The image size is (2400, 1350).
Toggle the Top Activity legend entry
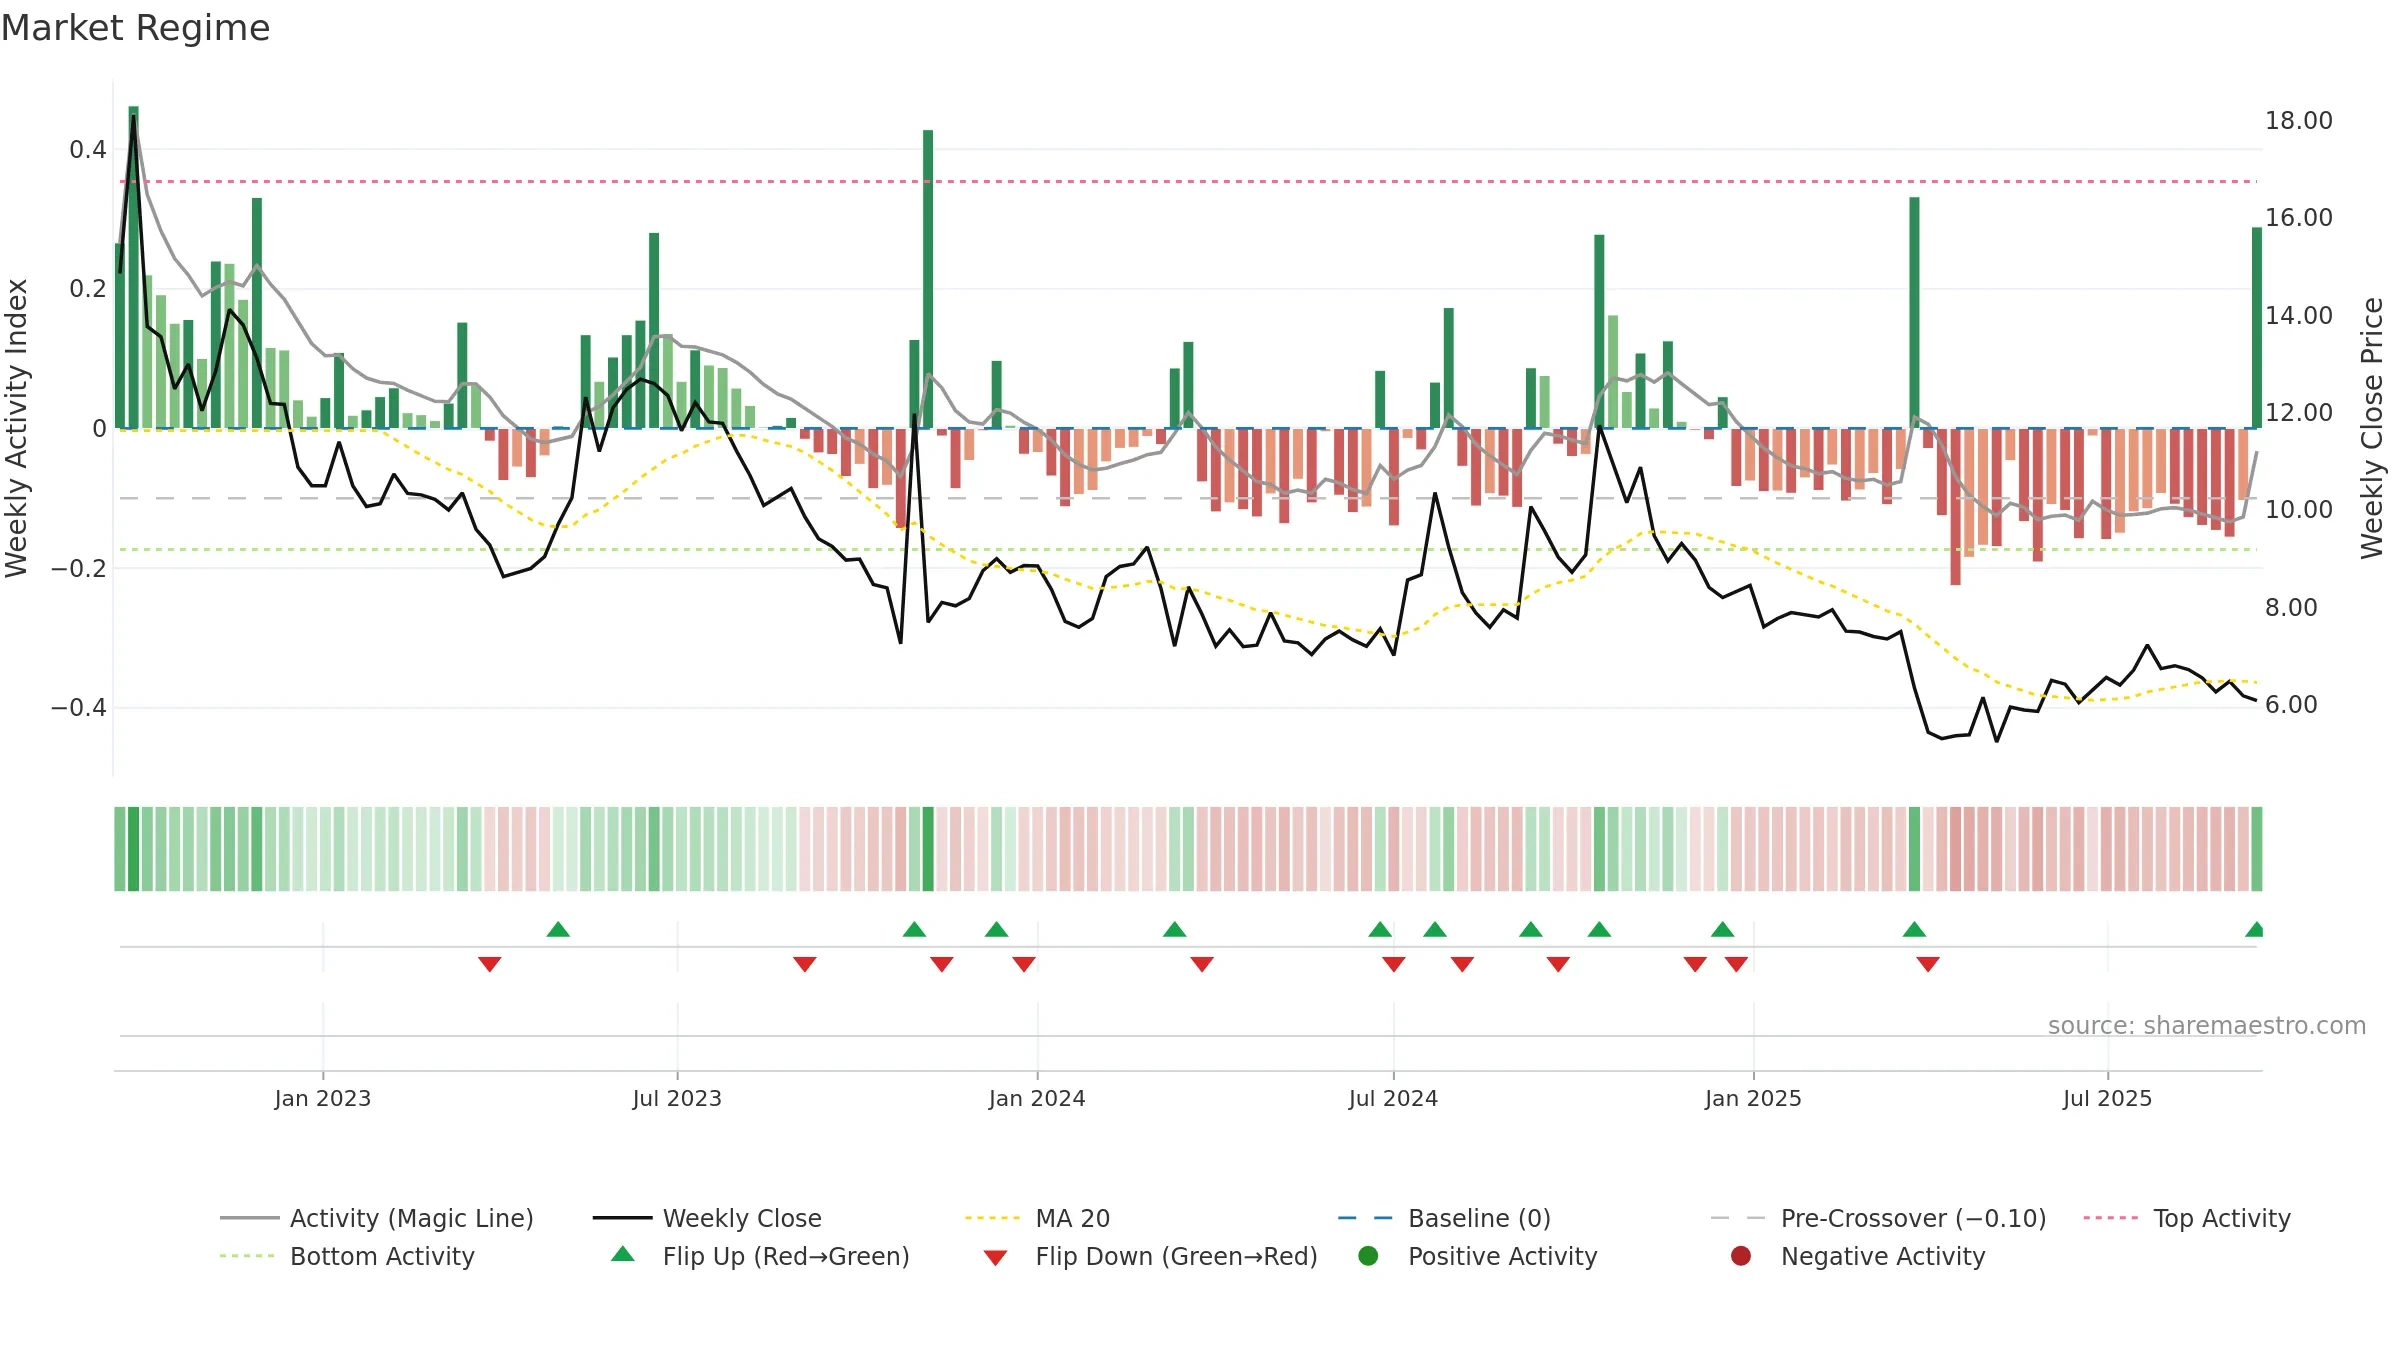(2187, 1218)
